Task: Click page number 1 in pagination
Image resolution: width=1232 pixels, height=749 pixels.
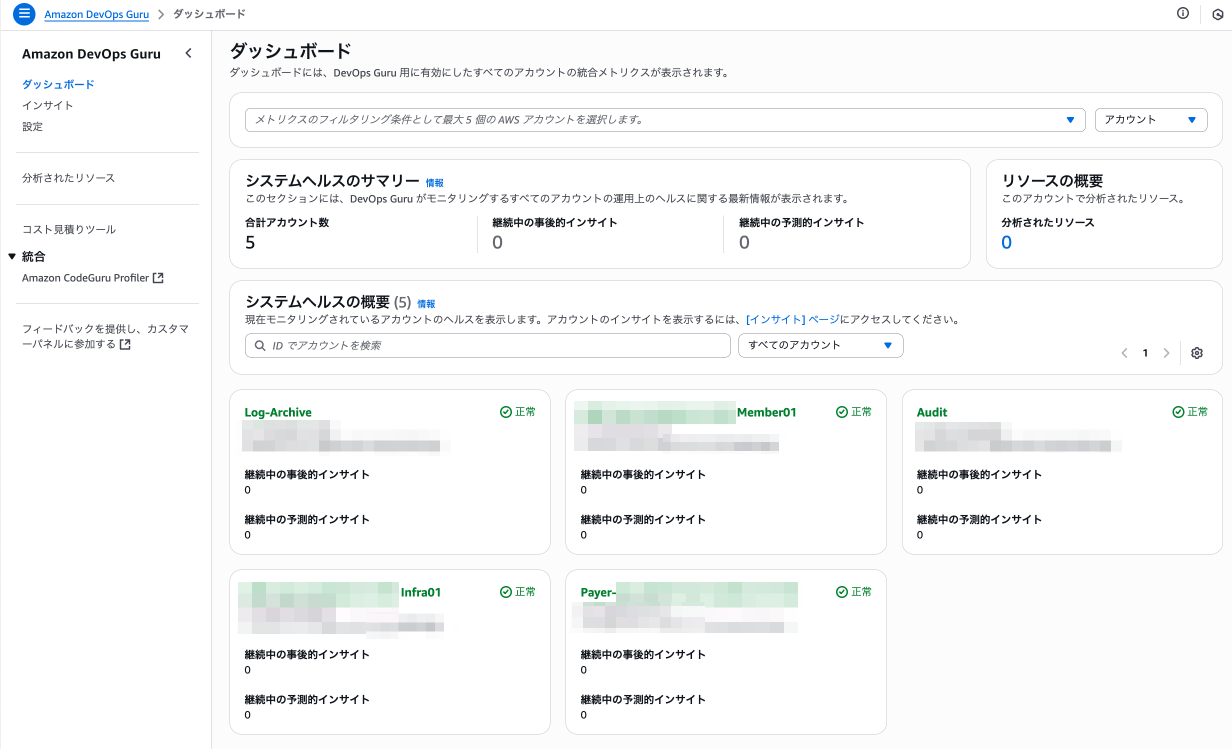Action: [x=1145, y=353]
